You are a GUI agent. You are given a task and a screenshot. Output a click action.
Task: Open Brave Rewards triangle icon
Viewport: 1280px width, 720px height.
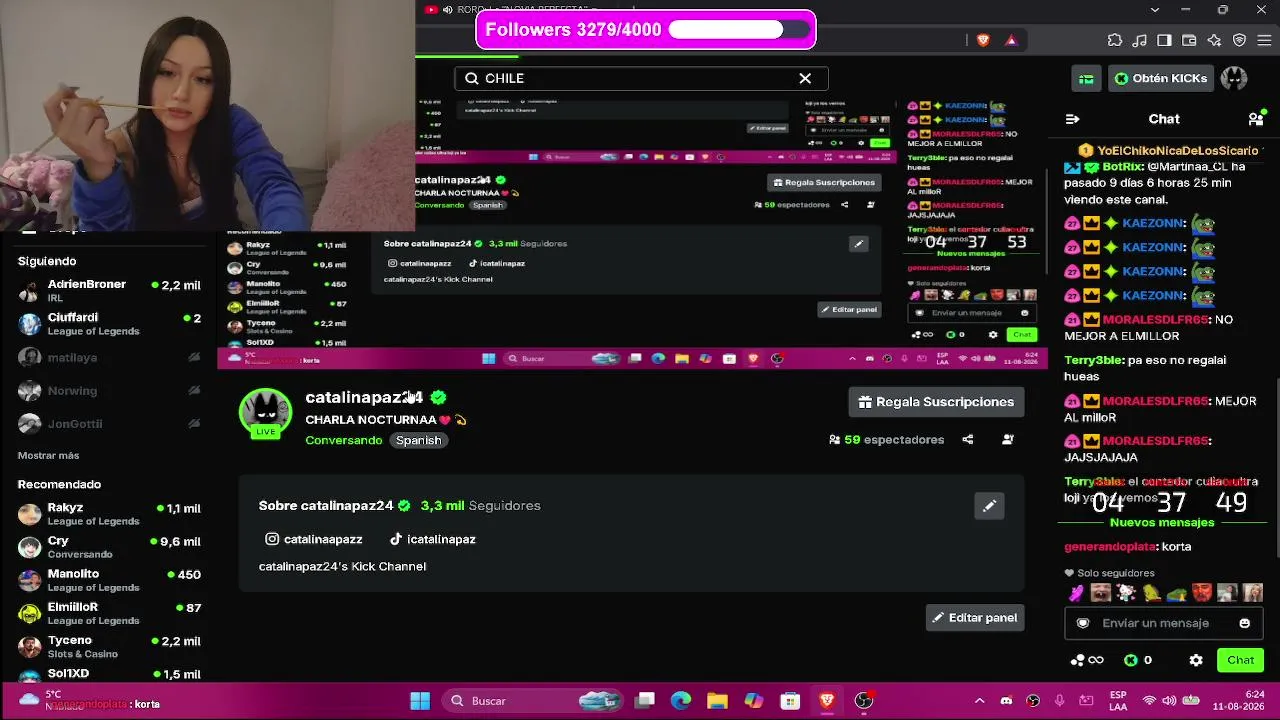tap(1011, 40)
